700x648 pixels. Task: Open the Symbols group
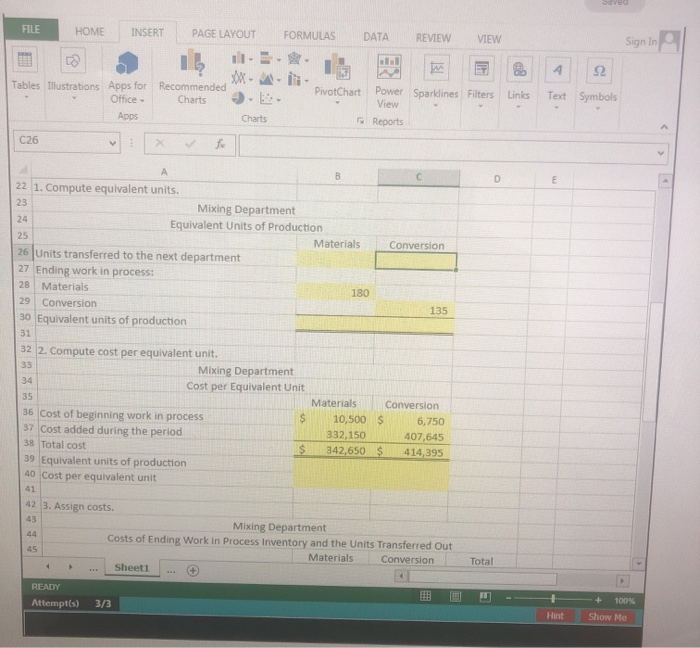pyautogui.click(x=600, y=71)
